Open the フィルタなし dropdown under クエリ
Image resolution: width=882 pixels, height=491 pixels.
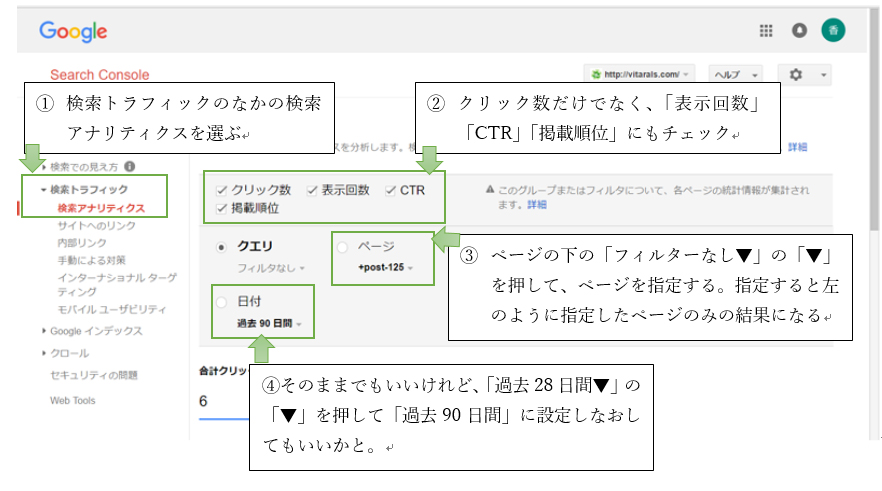click(271, 268)
